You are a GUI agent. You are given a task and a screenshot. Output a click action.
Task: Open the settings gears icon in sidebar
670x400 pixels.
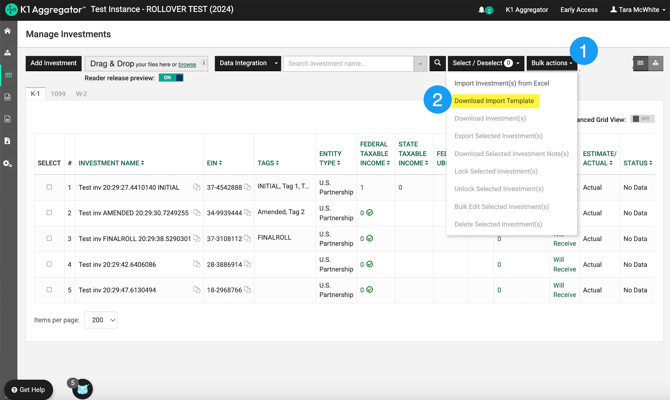pos(8,163)
